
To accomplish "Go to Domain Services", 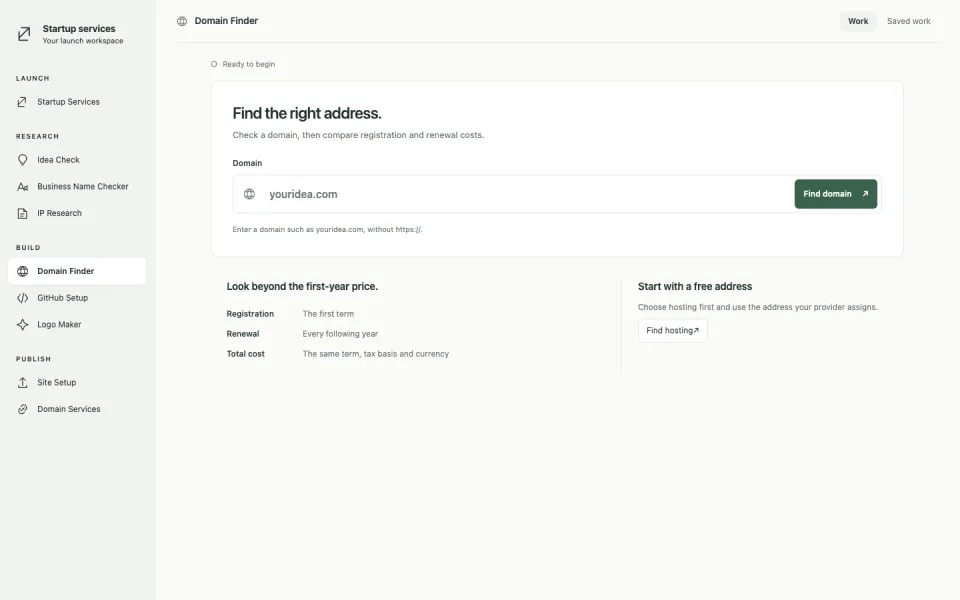I will 77,410.
